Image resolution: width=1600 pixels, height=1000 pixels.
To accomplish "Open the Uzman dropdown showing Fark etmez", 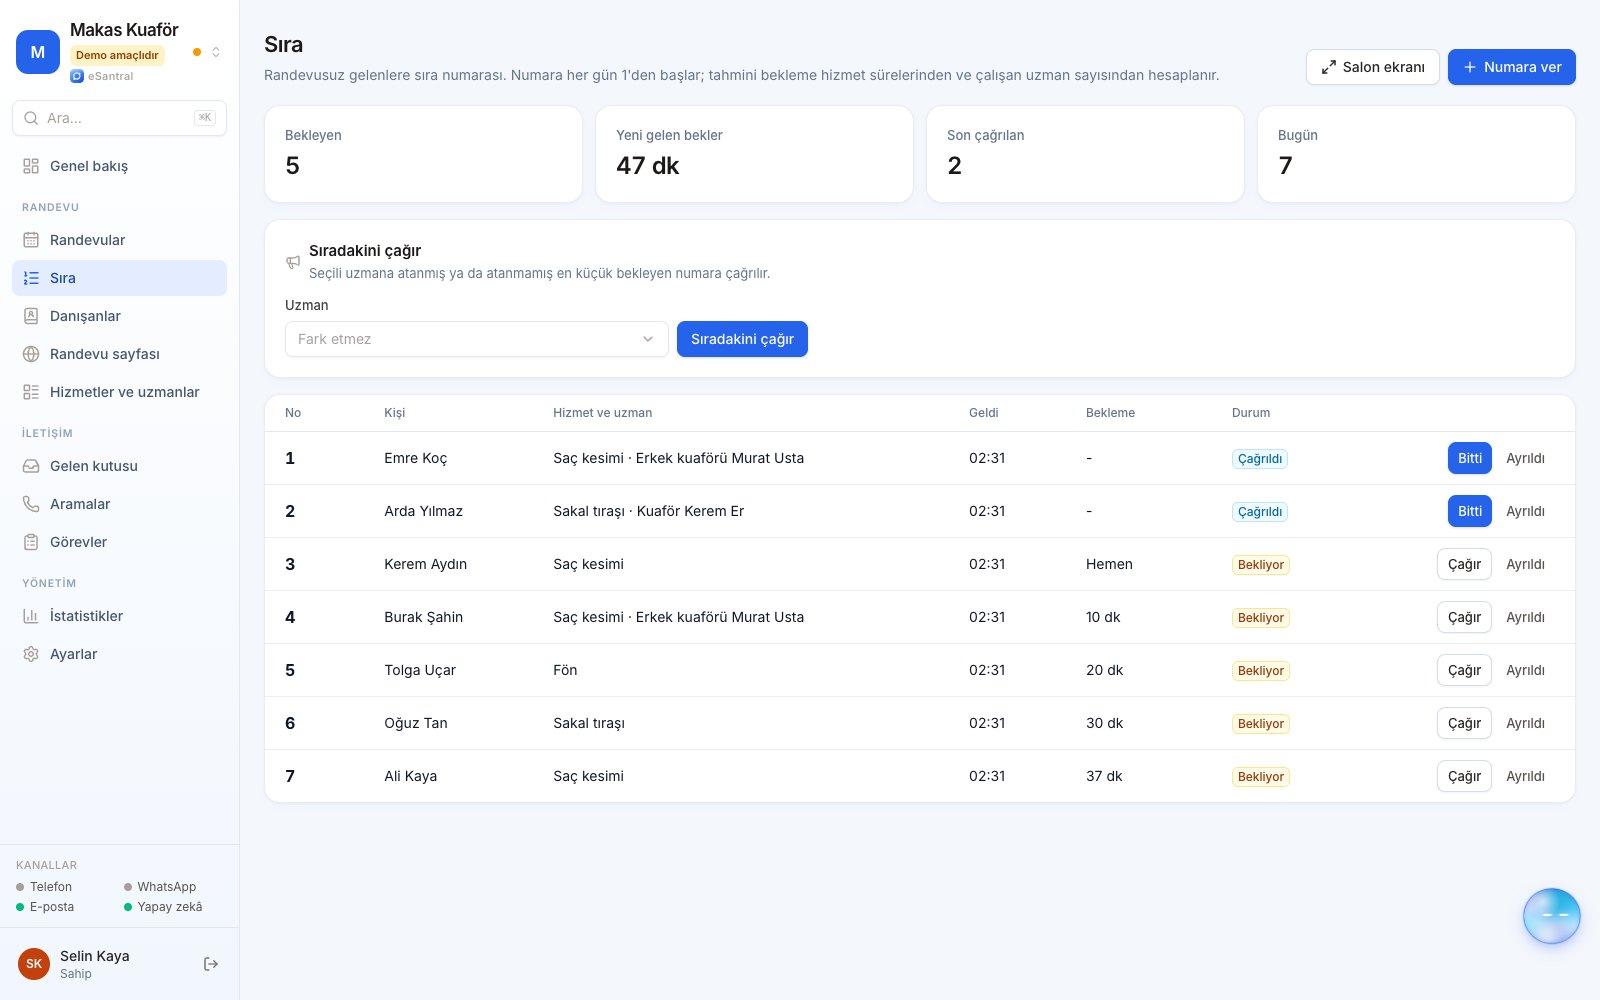I will 476,339.
